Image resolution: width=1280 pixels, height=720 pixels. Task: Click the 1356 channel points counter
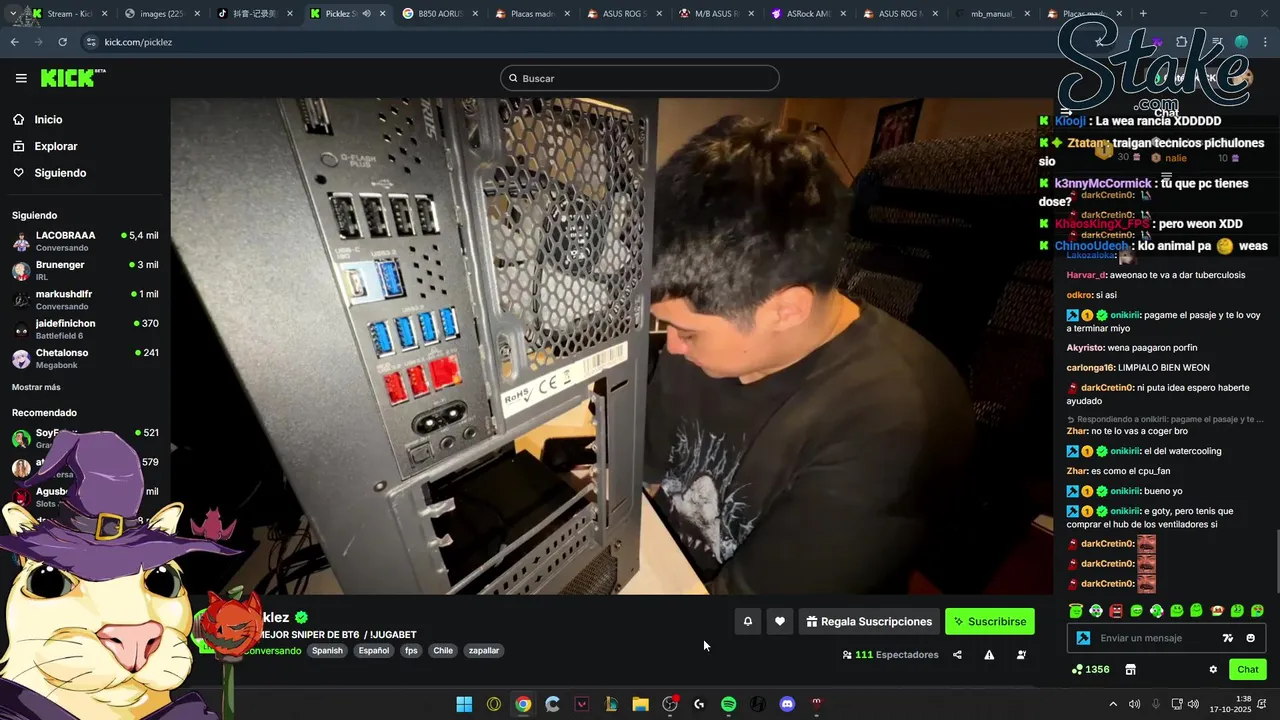(x=1090, y=669)
